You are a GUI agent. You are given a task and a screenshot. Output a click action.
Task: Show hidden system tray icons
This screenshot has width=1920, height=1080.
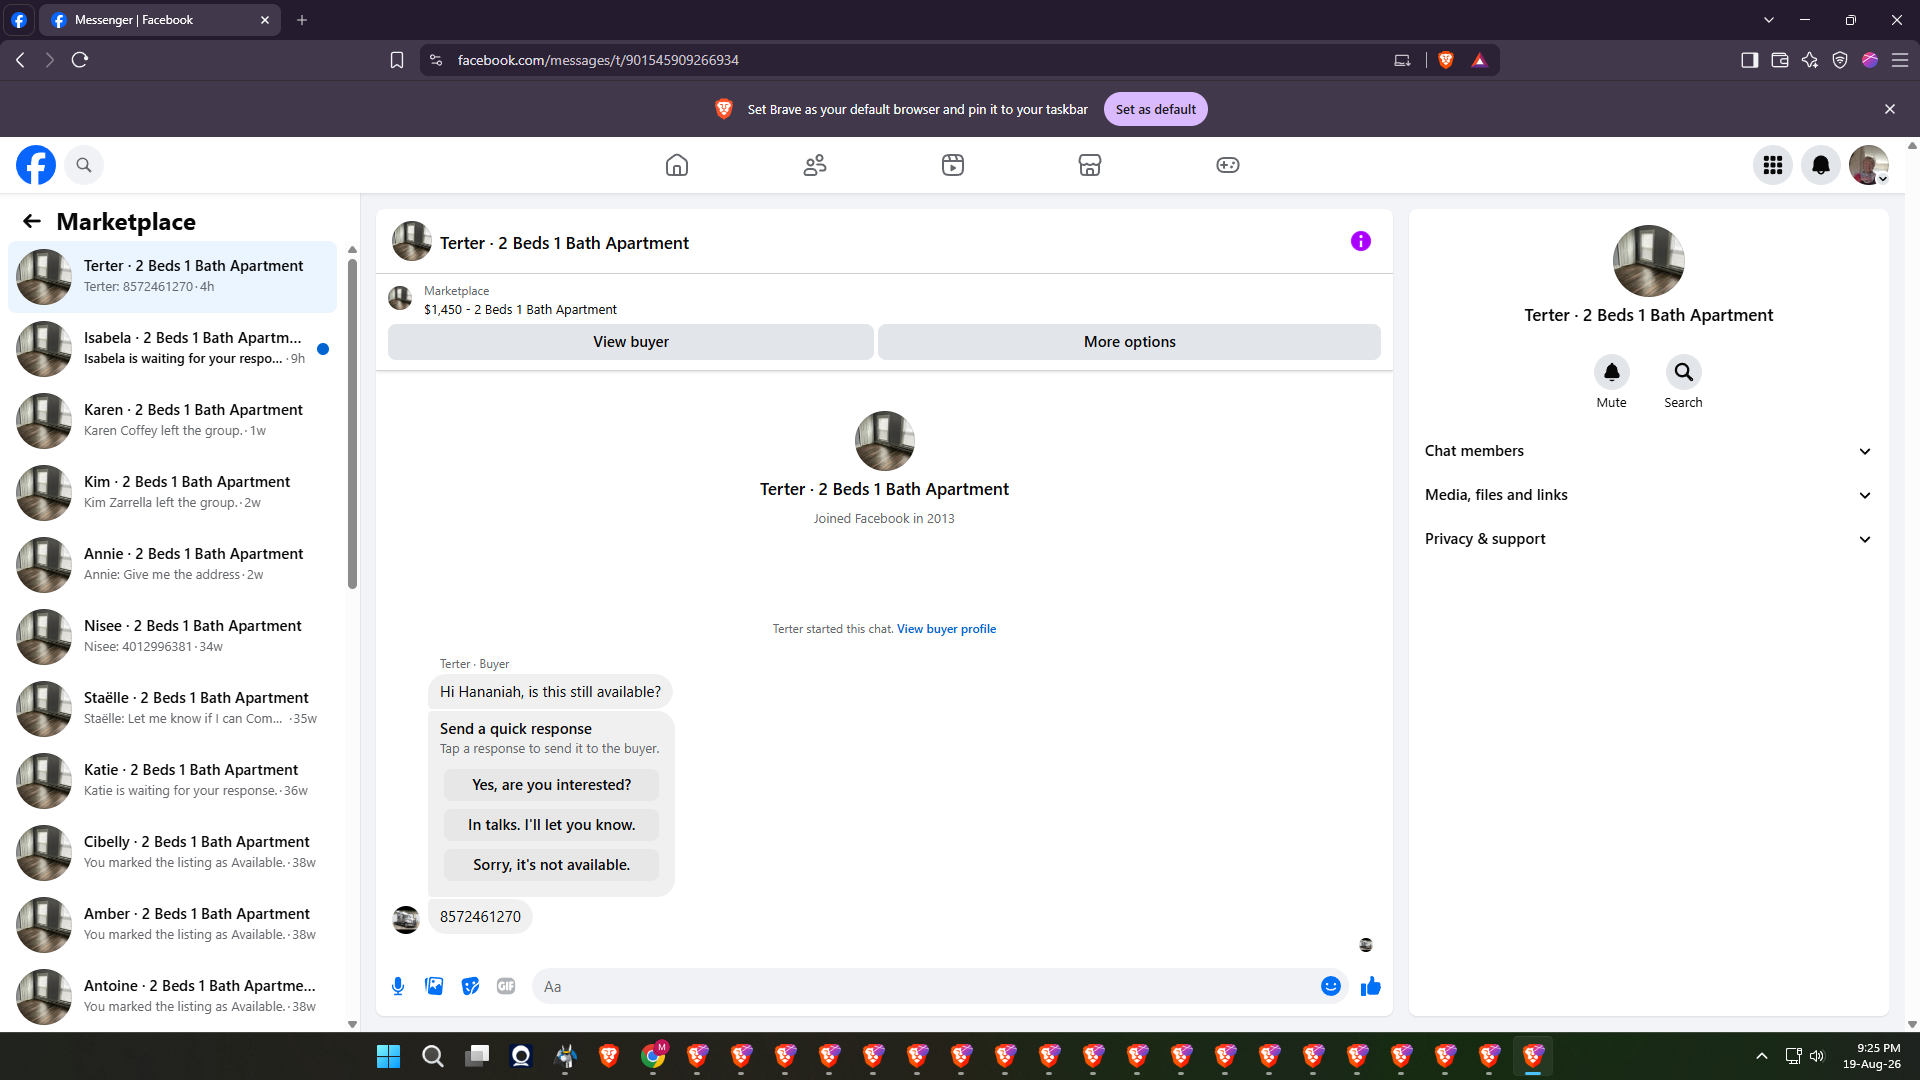tap(1762, 1056)
